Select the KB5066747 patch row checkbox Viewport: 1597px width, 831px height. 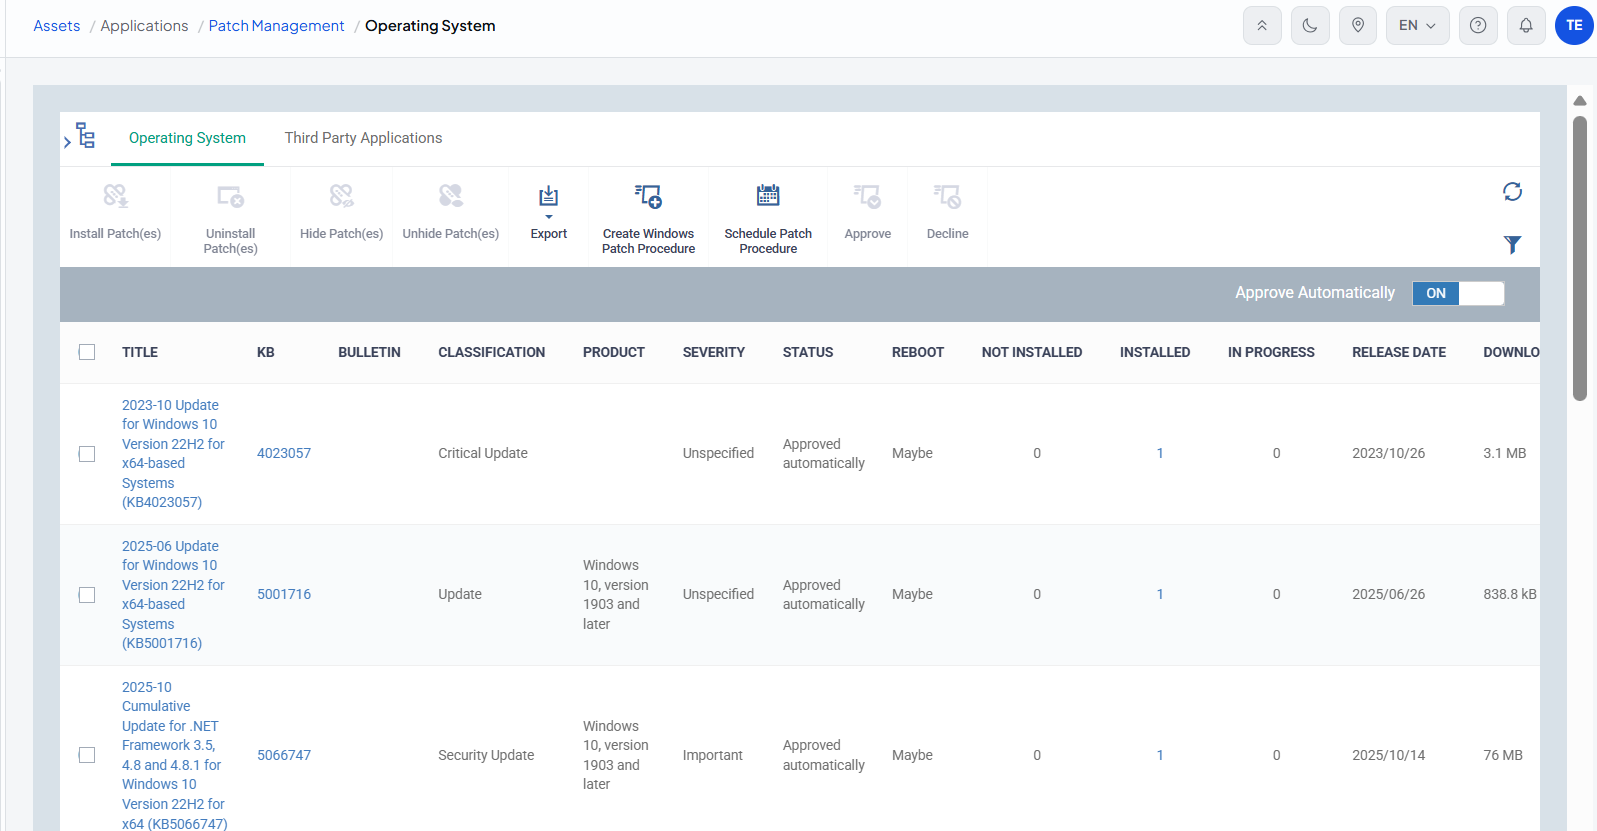coord(87,755)
